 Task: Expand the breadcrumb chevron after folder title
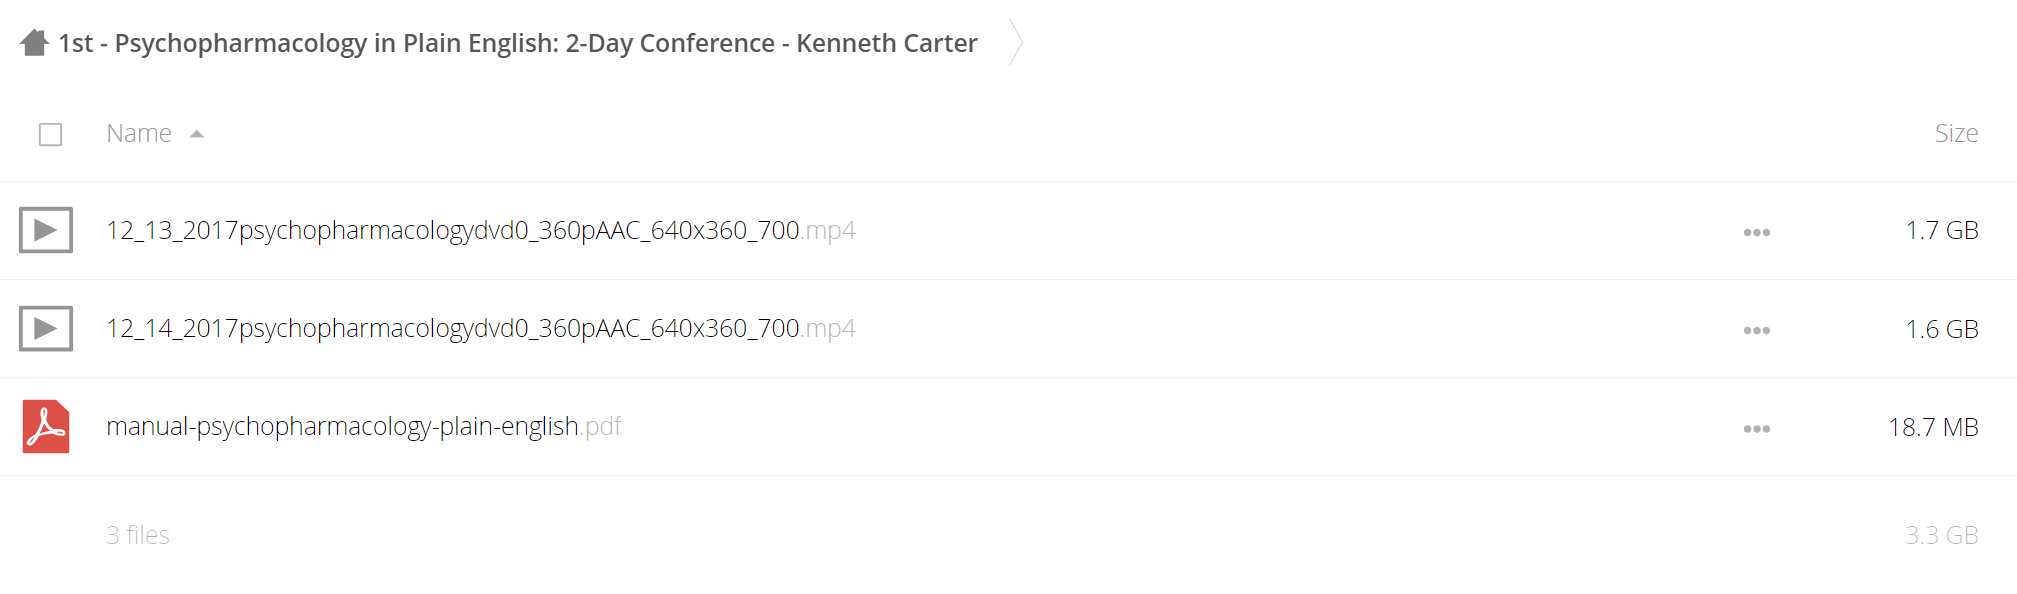1016,43
